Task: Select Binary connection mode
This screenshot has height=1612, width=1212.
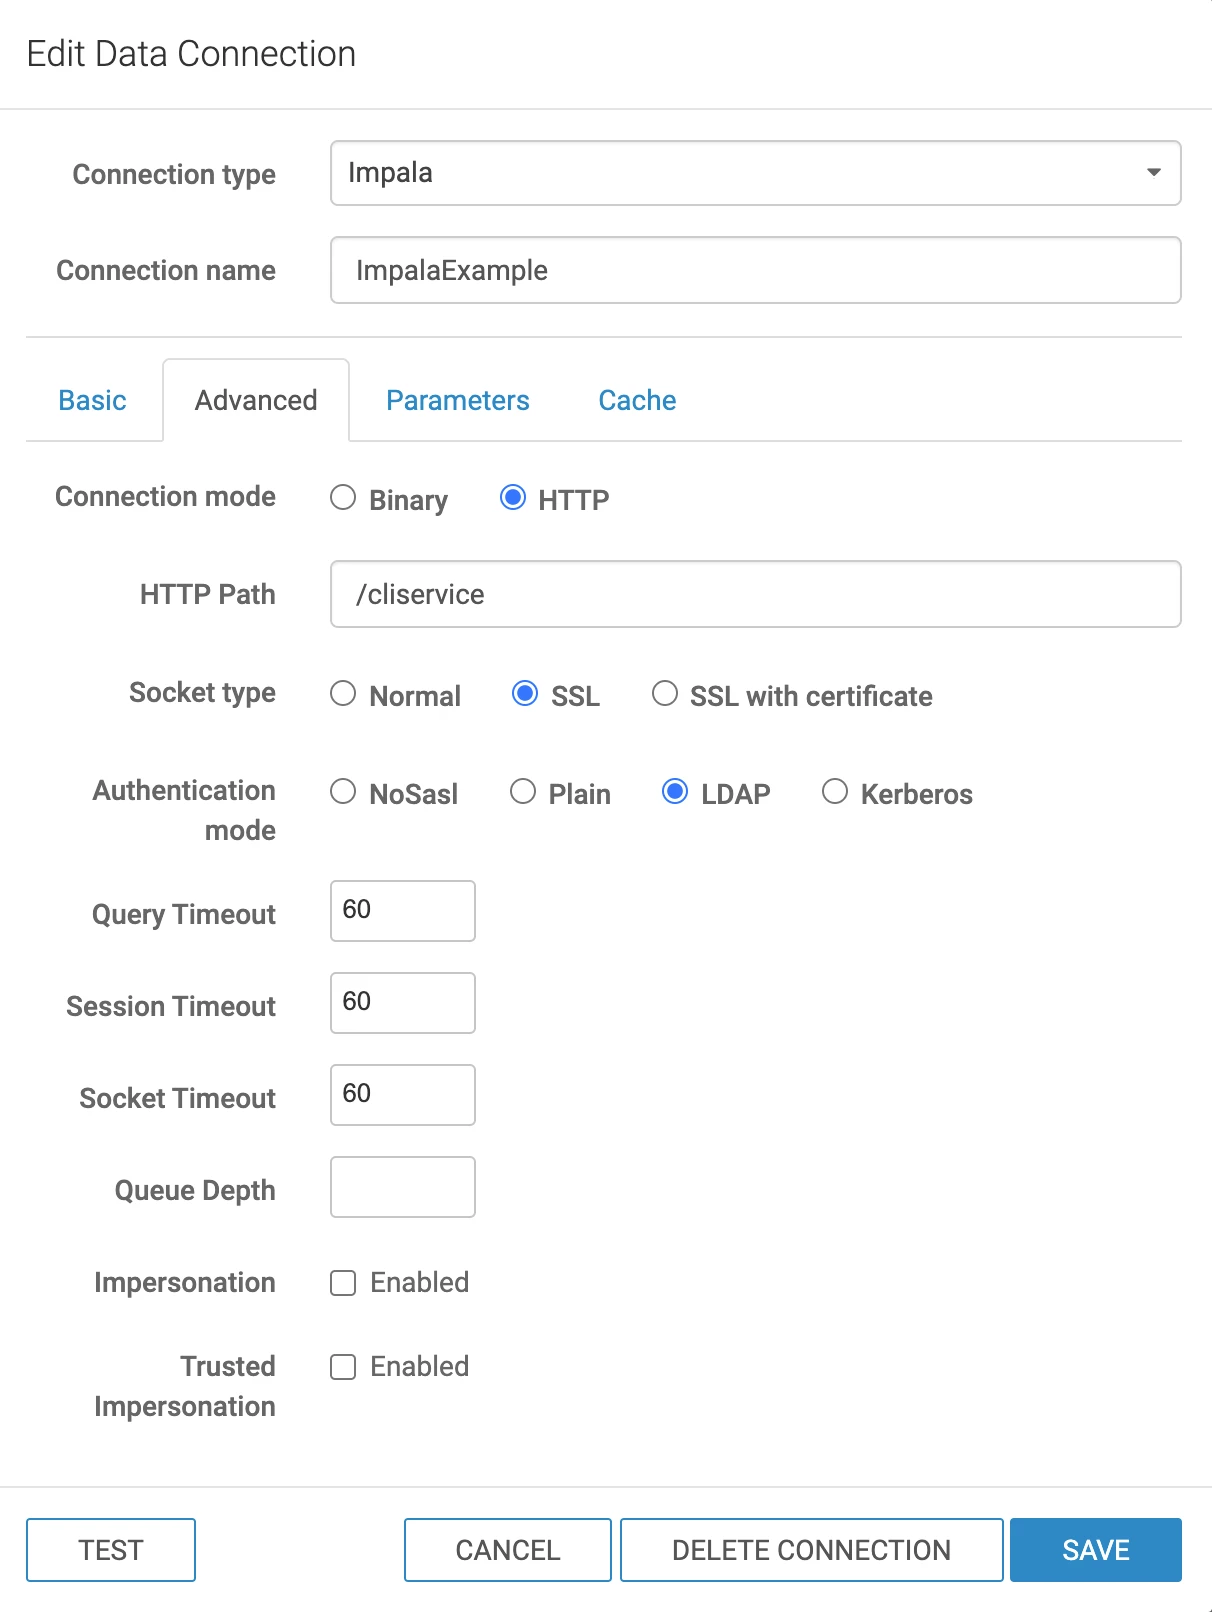Action: (x=343, y=498)
